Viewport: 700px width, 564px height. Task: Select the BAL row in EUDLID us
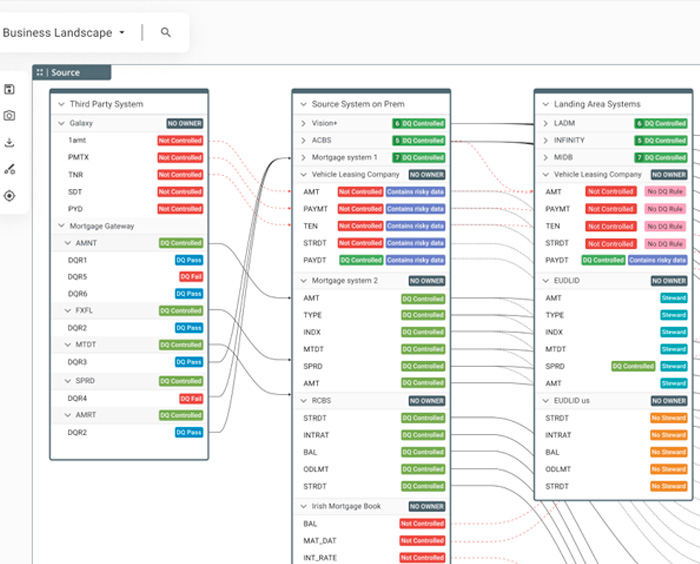click(x=614, y=452)
